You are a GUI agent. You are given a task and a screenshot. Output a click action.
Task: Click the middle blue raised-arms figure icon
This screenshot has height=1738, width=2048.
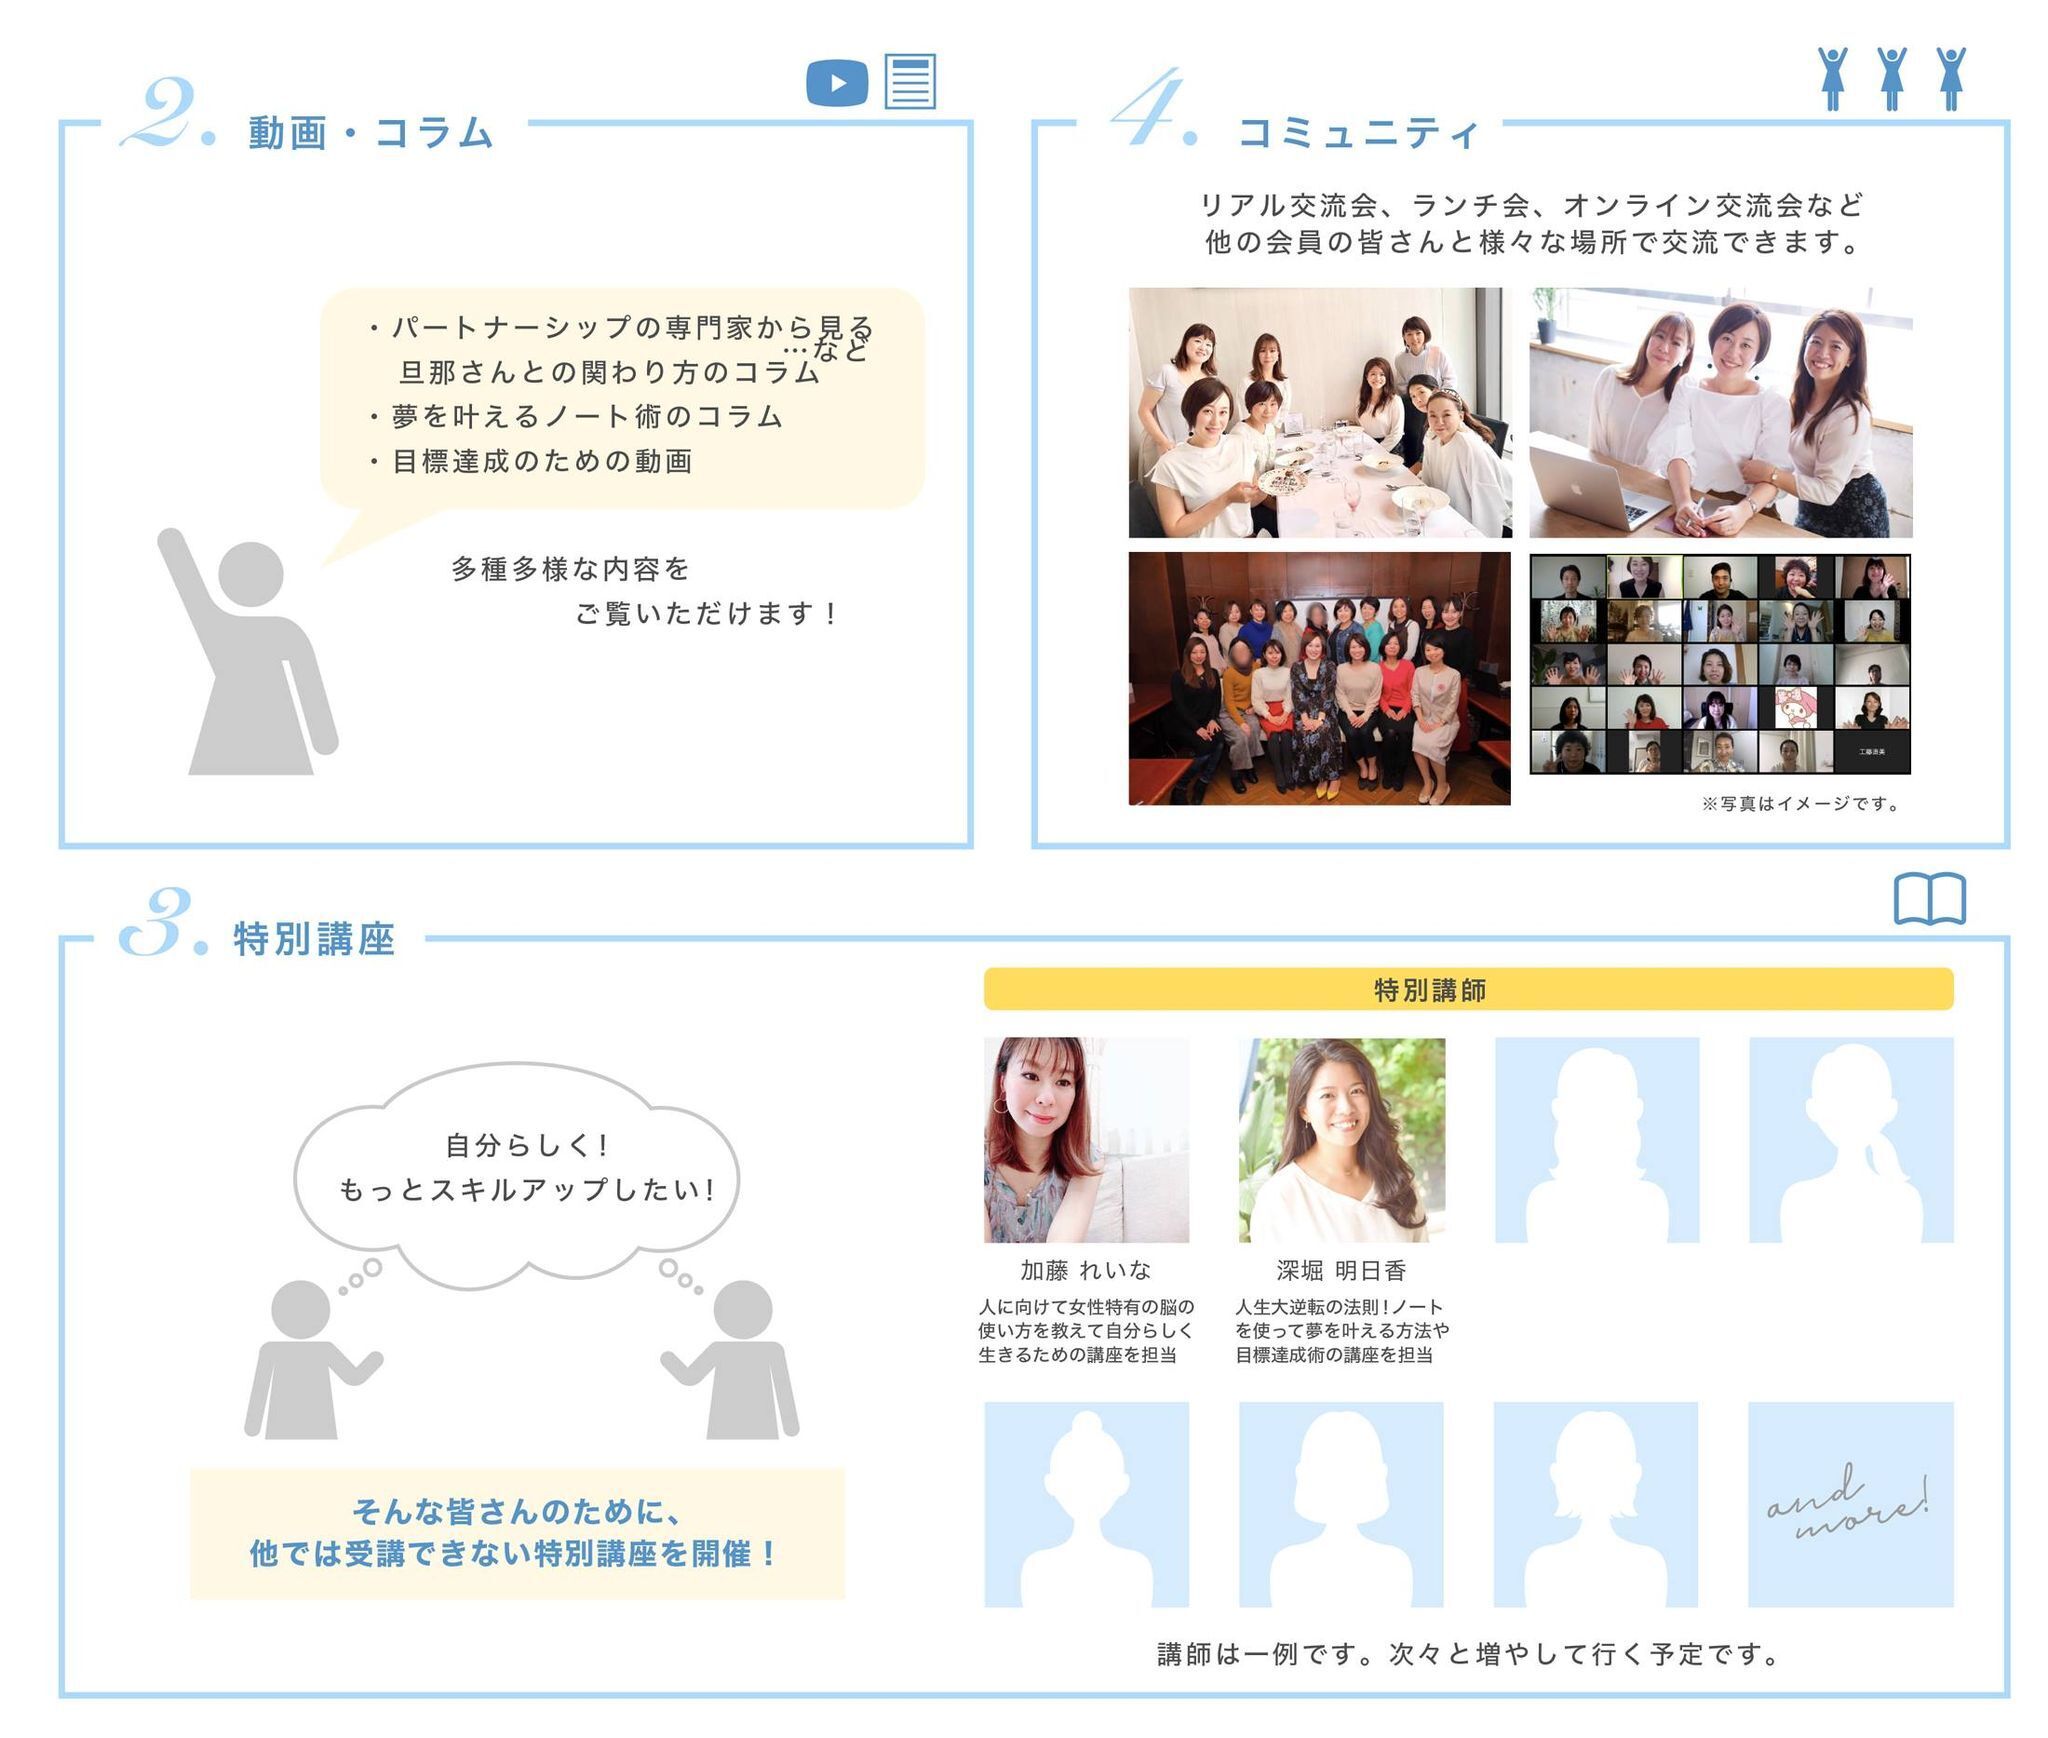[x=1891, y=78]
